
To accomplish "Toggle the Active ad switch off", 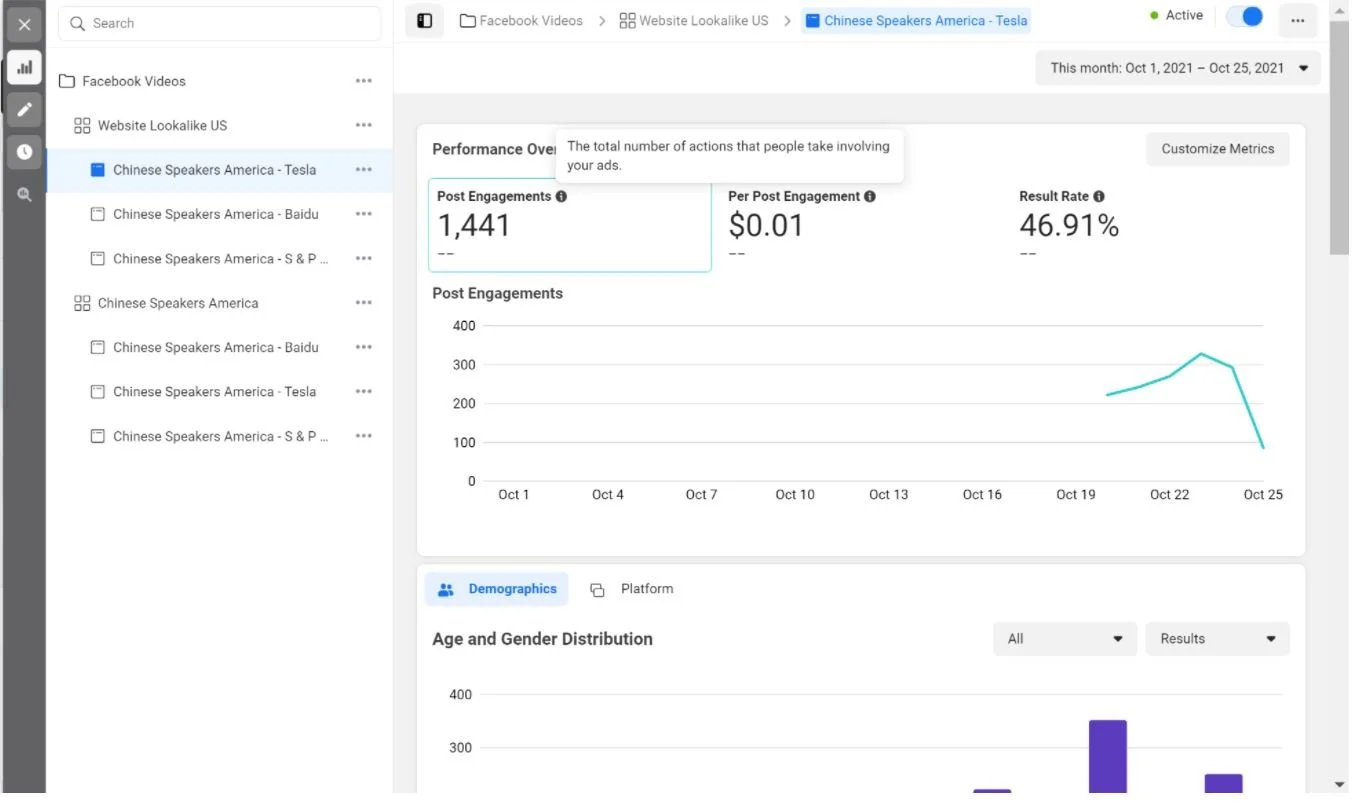I will (1245, 16).
